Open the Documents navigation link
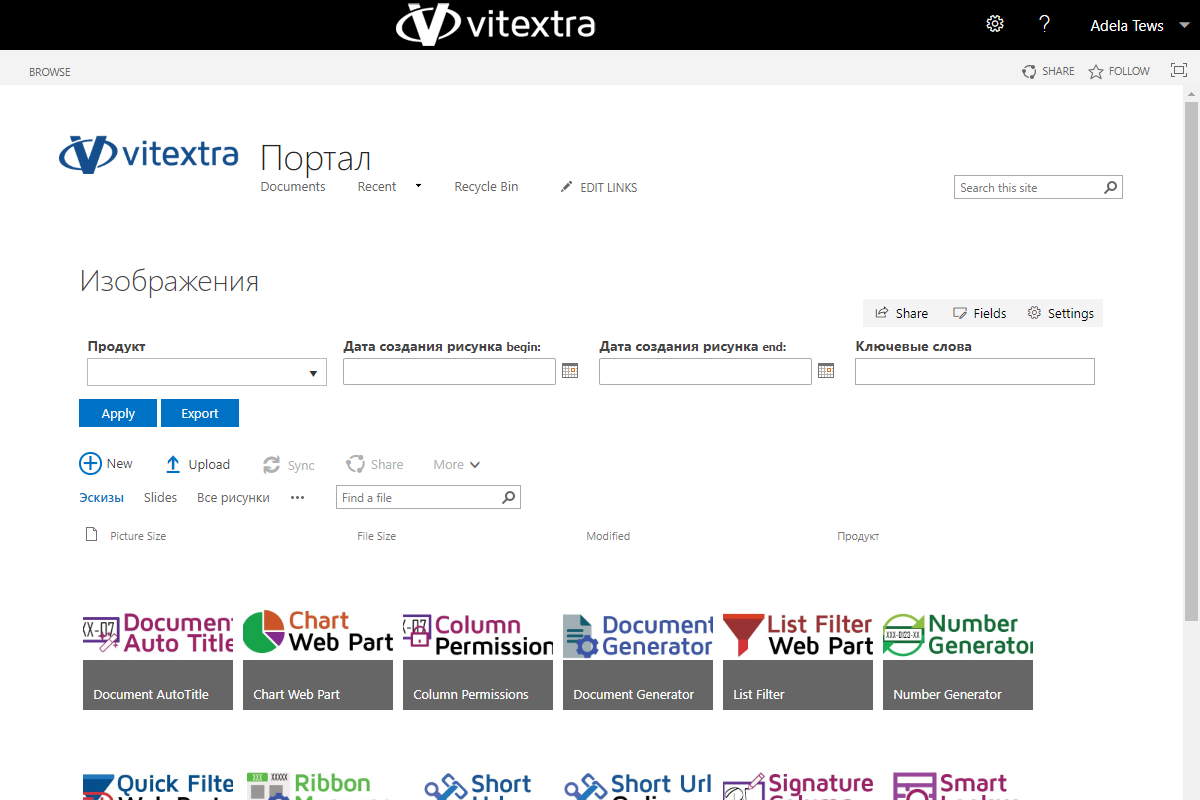Screen dimensions: 1200x800 (293, 187)
